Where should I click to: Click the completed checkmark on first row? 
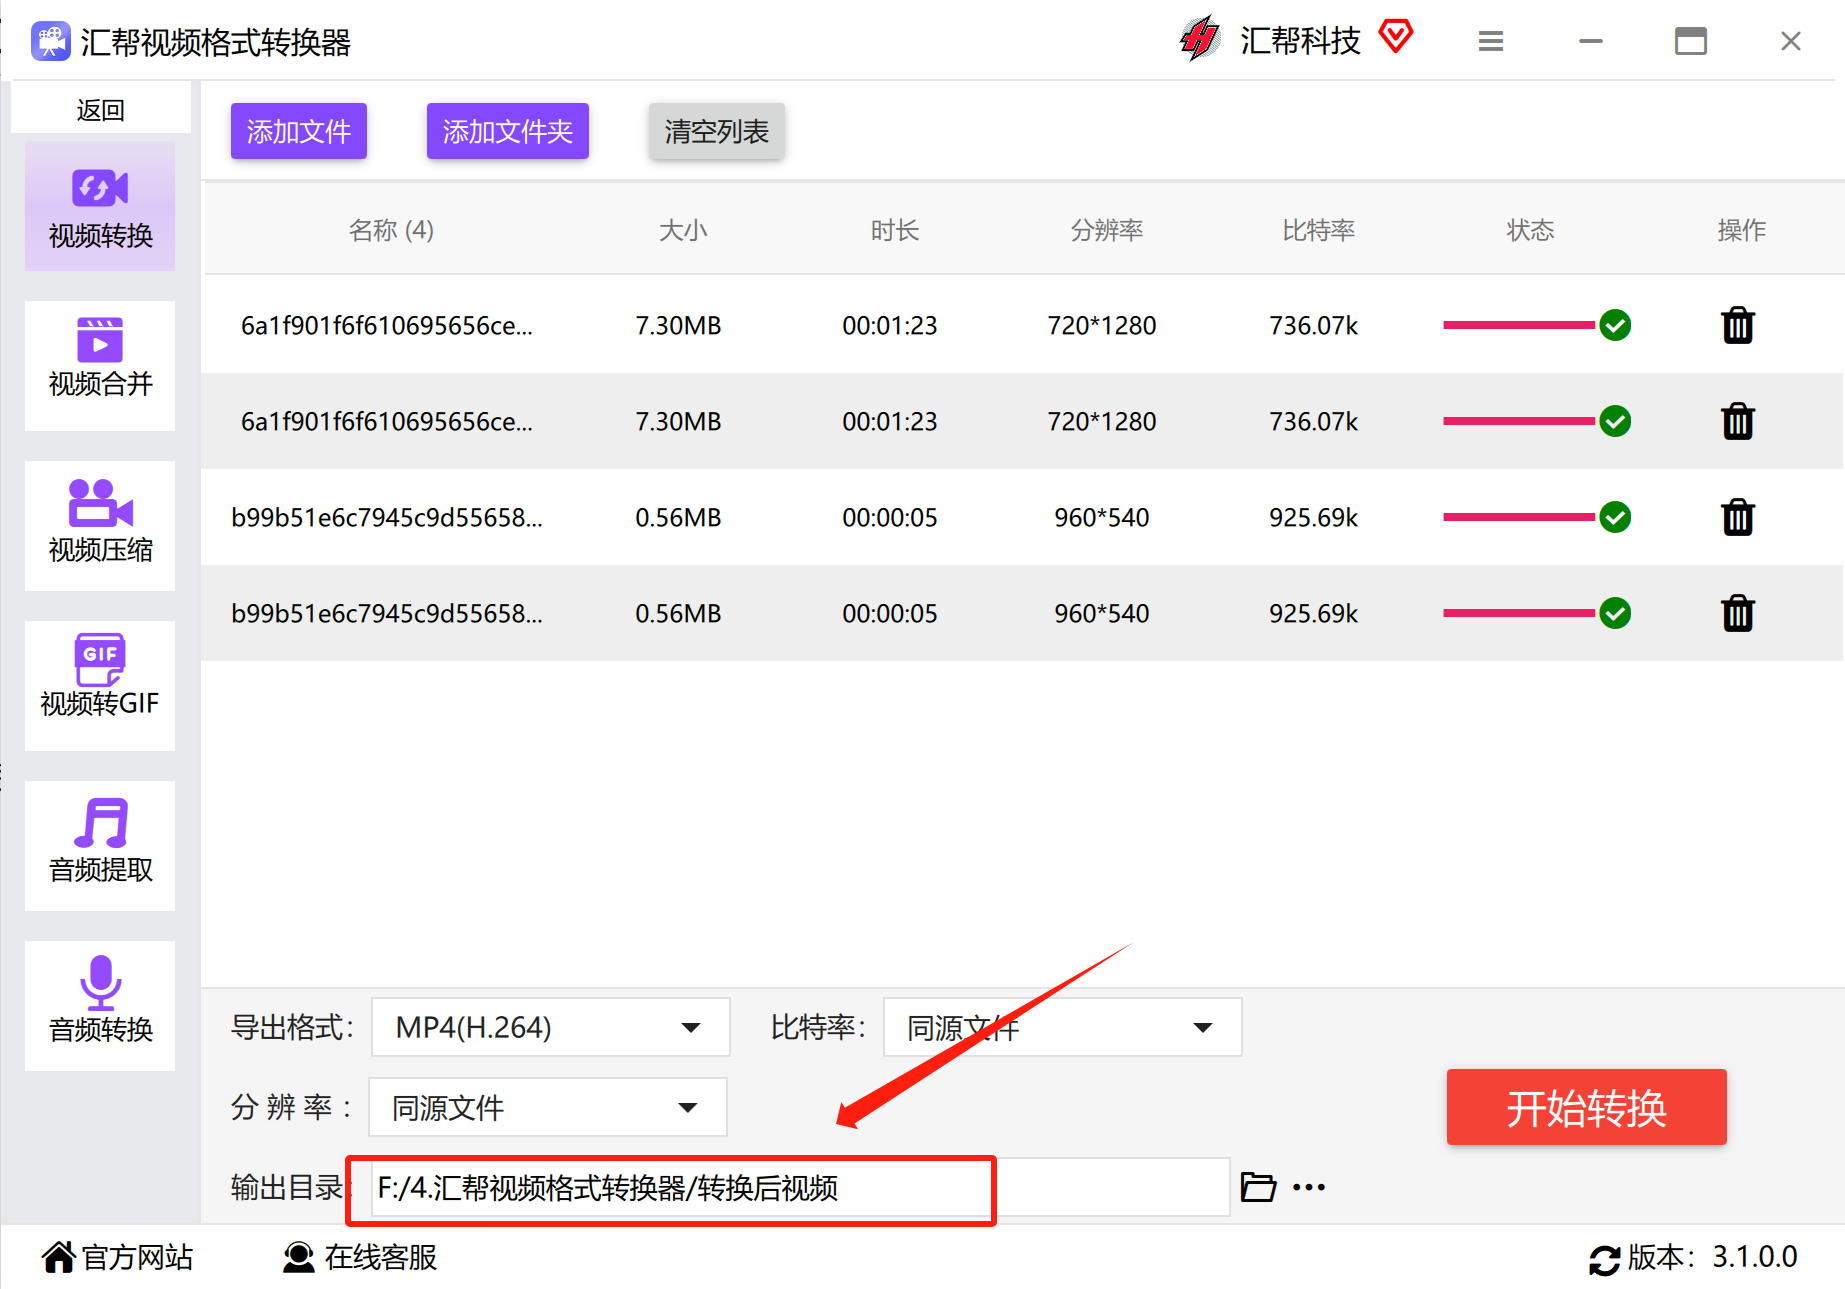click(x=1615, y=325)
